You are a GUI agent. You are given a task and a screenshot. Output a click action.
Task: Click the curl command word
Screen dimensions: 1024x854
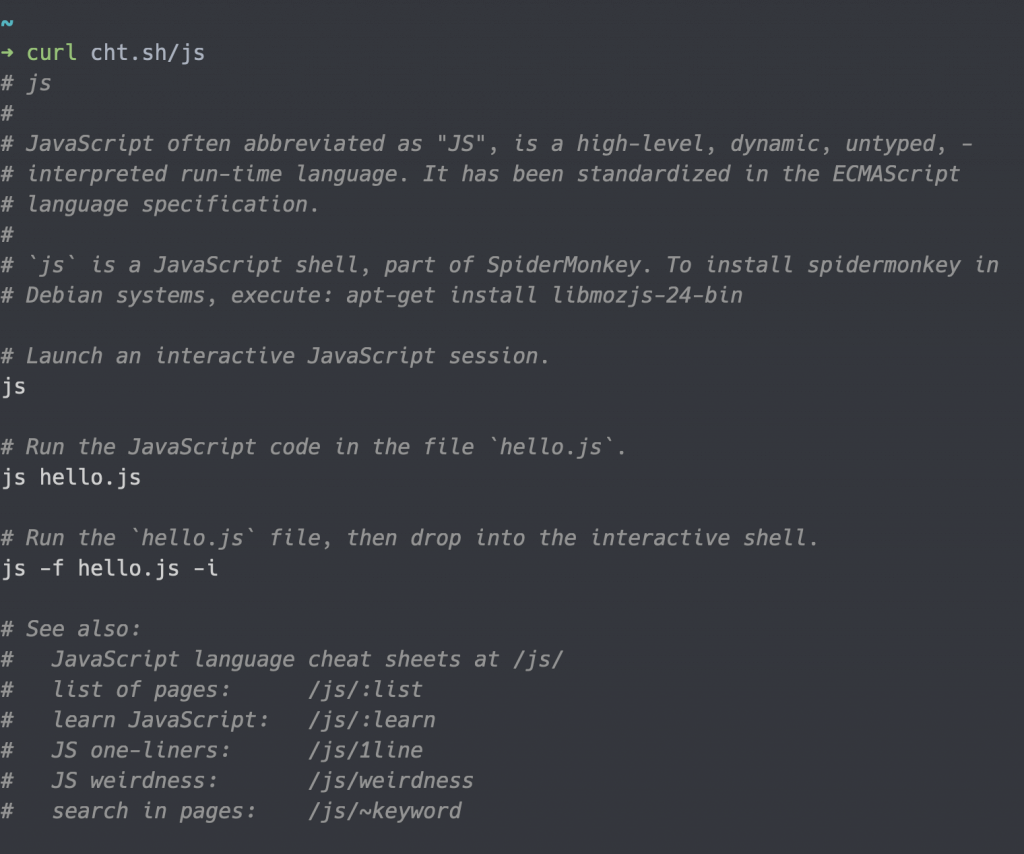tap(51, 53)
